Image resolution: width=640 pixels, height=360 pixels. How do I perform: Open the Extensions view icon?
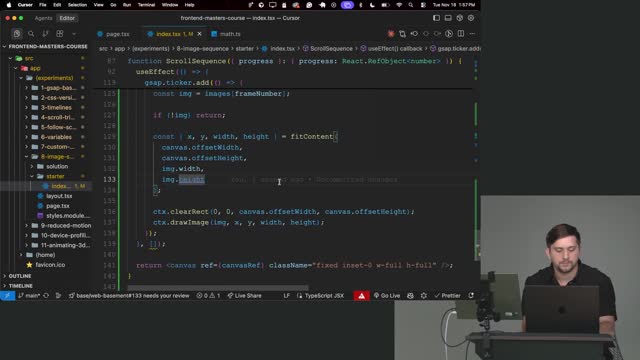coord(60,34)
